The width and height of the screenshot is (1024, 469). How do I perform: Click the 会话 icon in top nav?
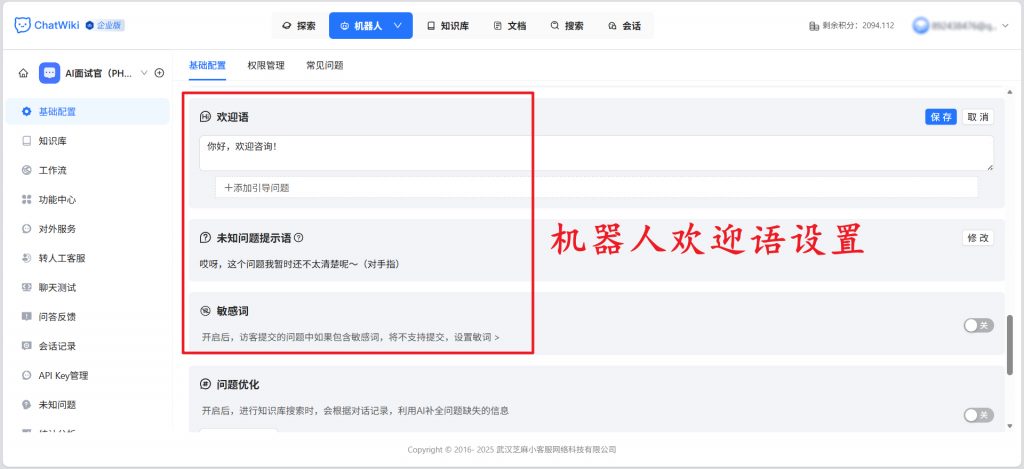coord(612,26)
